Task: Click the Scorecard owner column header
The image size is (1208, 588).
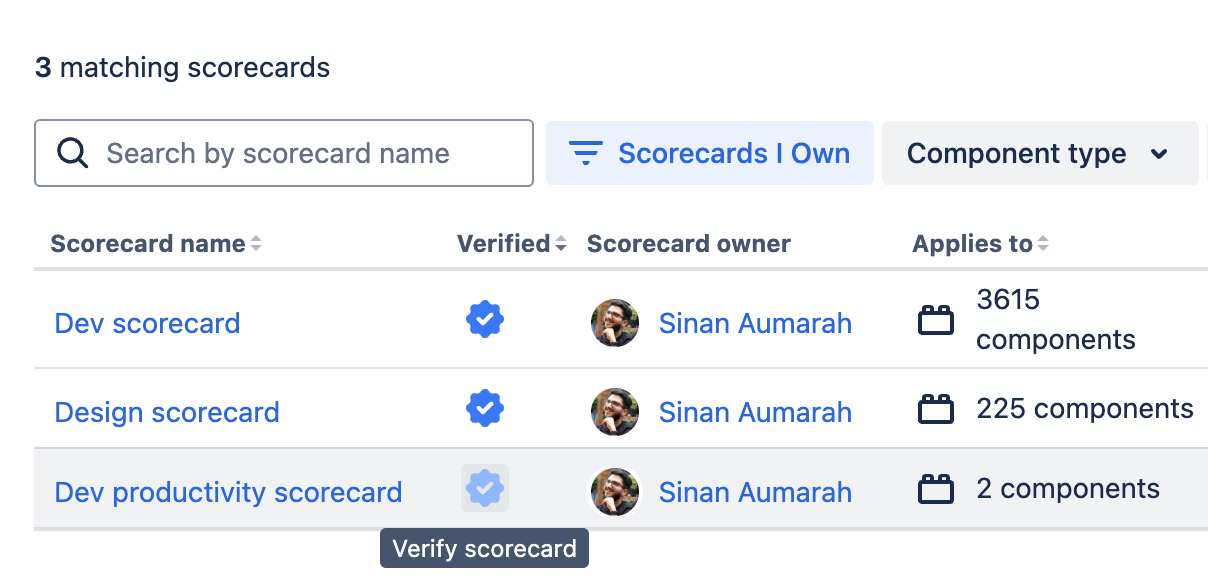Action: pyautogui.click(x=688, y=243)
